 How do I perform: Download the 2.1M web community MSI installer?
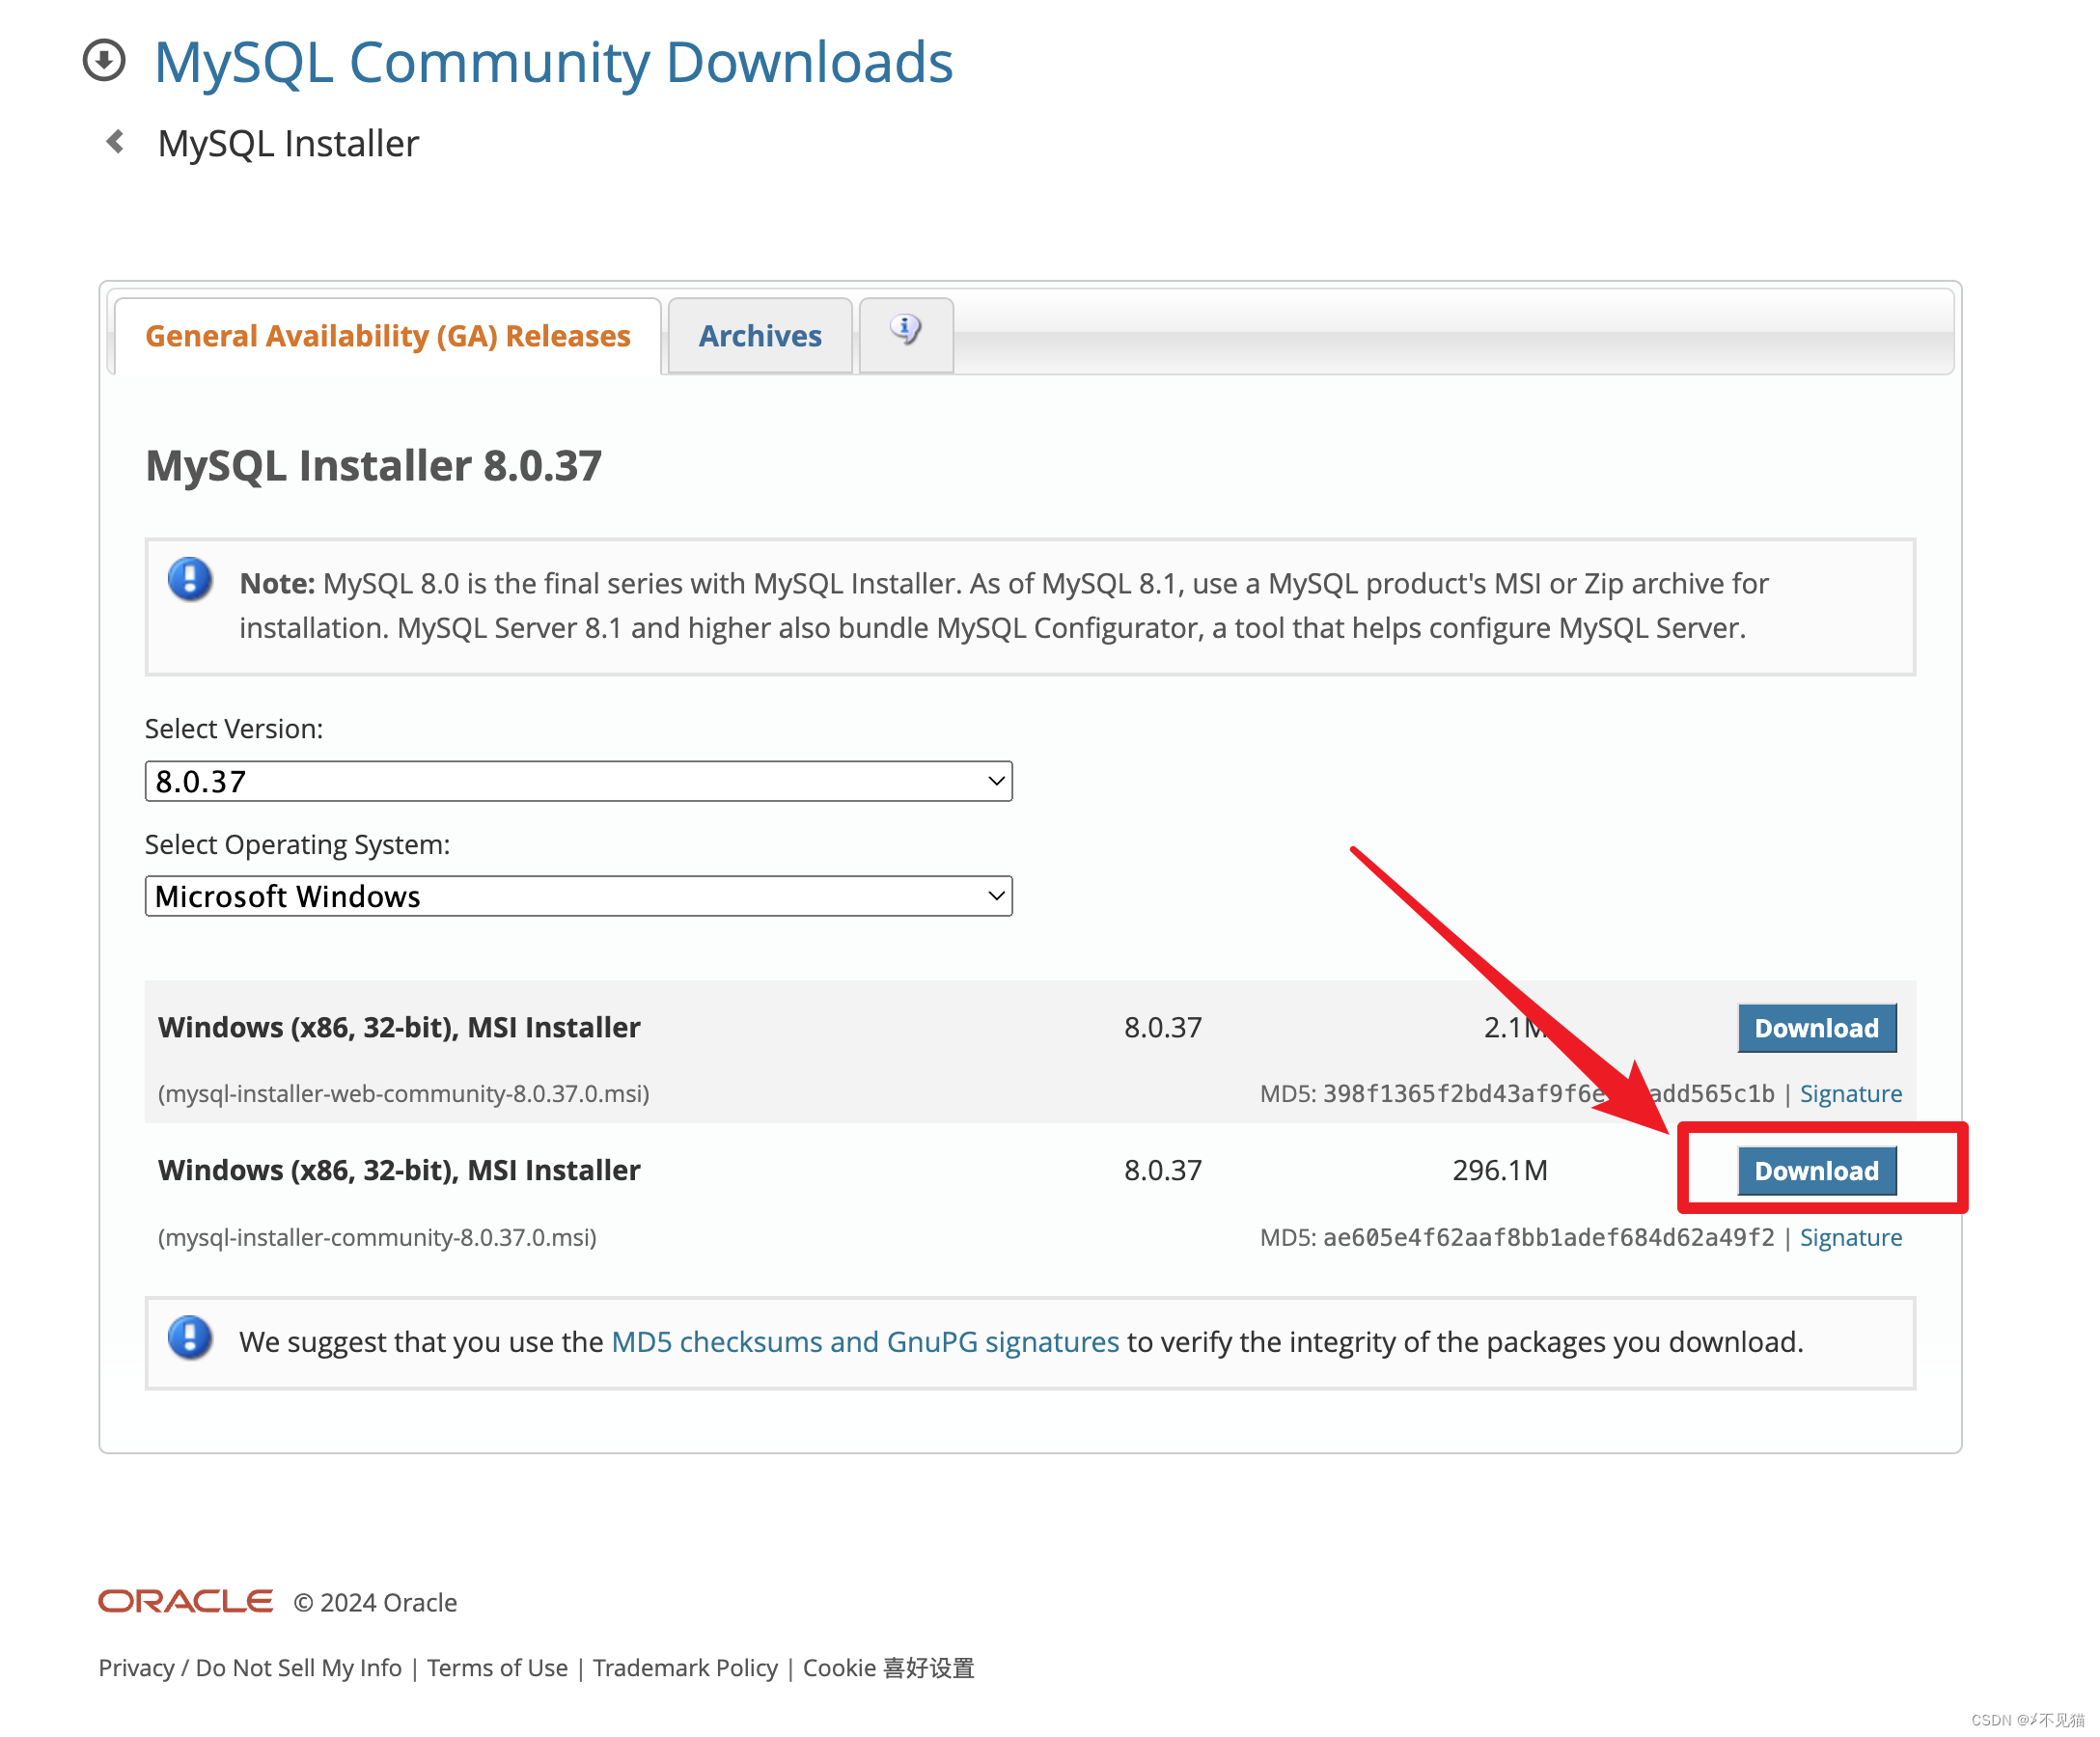tap(1816, 1028)
